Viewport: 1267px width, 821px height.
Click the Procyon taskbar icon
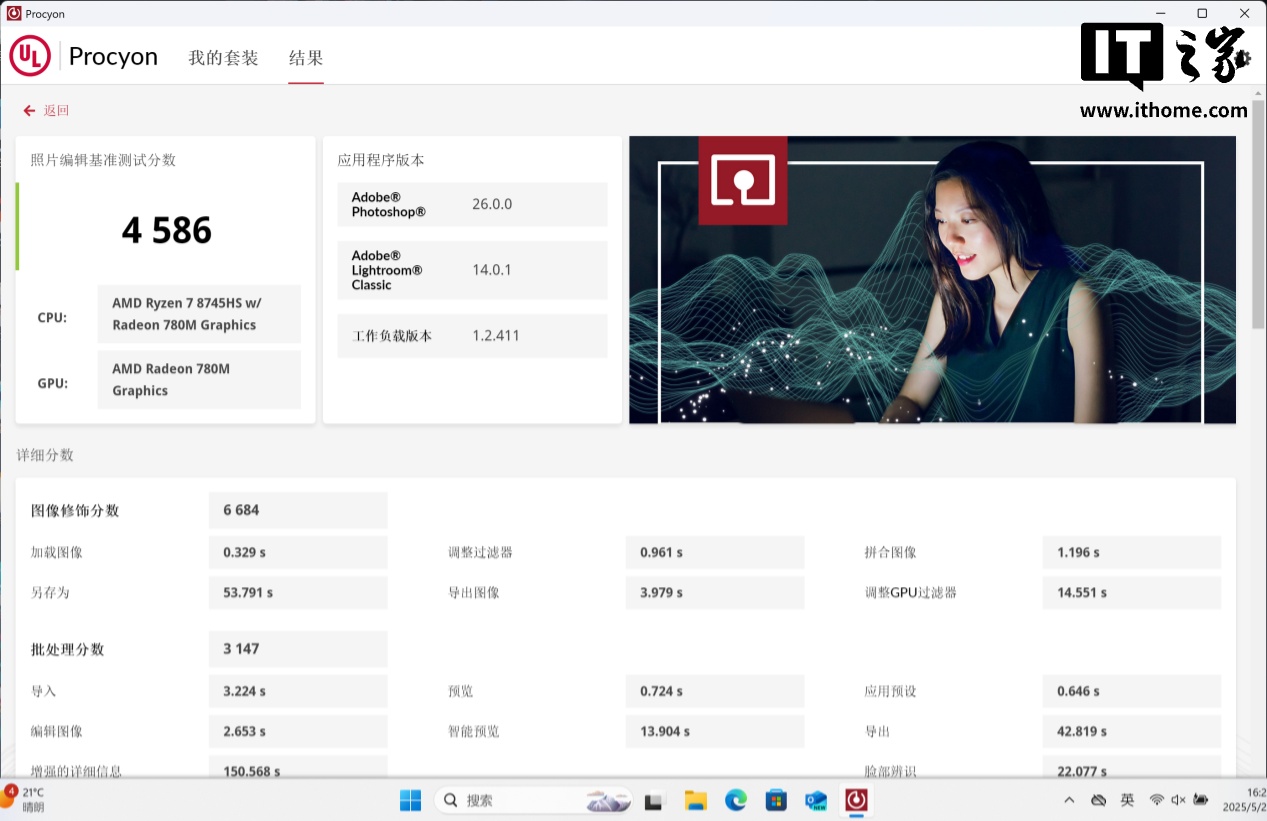tap(856, 800)
